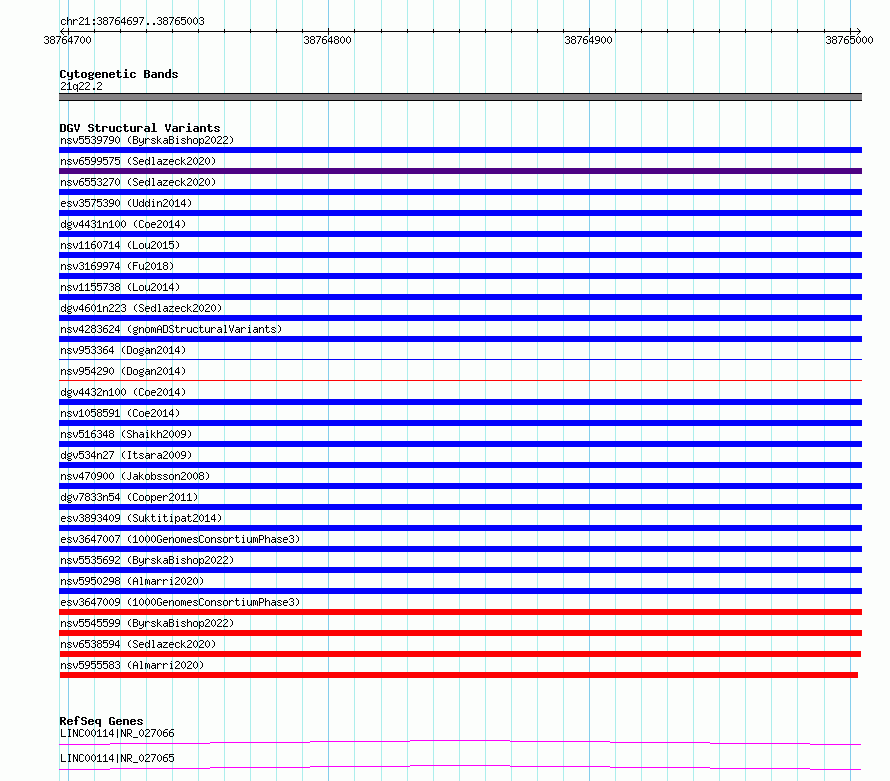Click nsv1155738 (Lou2014) label
Screen dimensions: 890x781
[120, 287]
